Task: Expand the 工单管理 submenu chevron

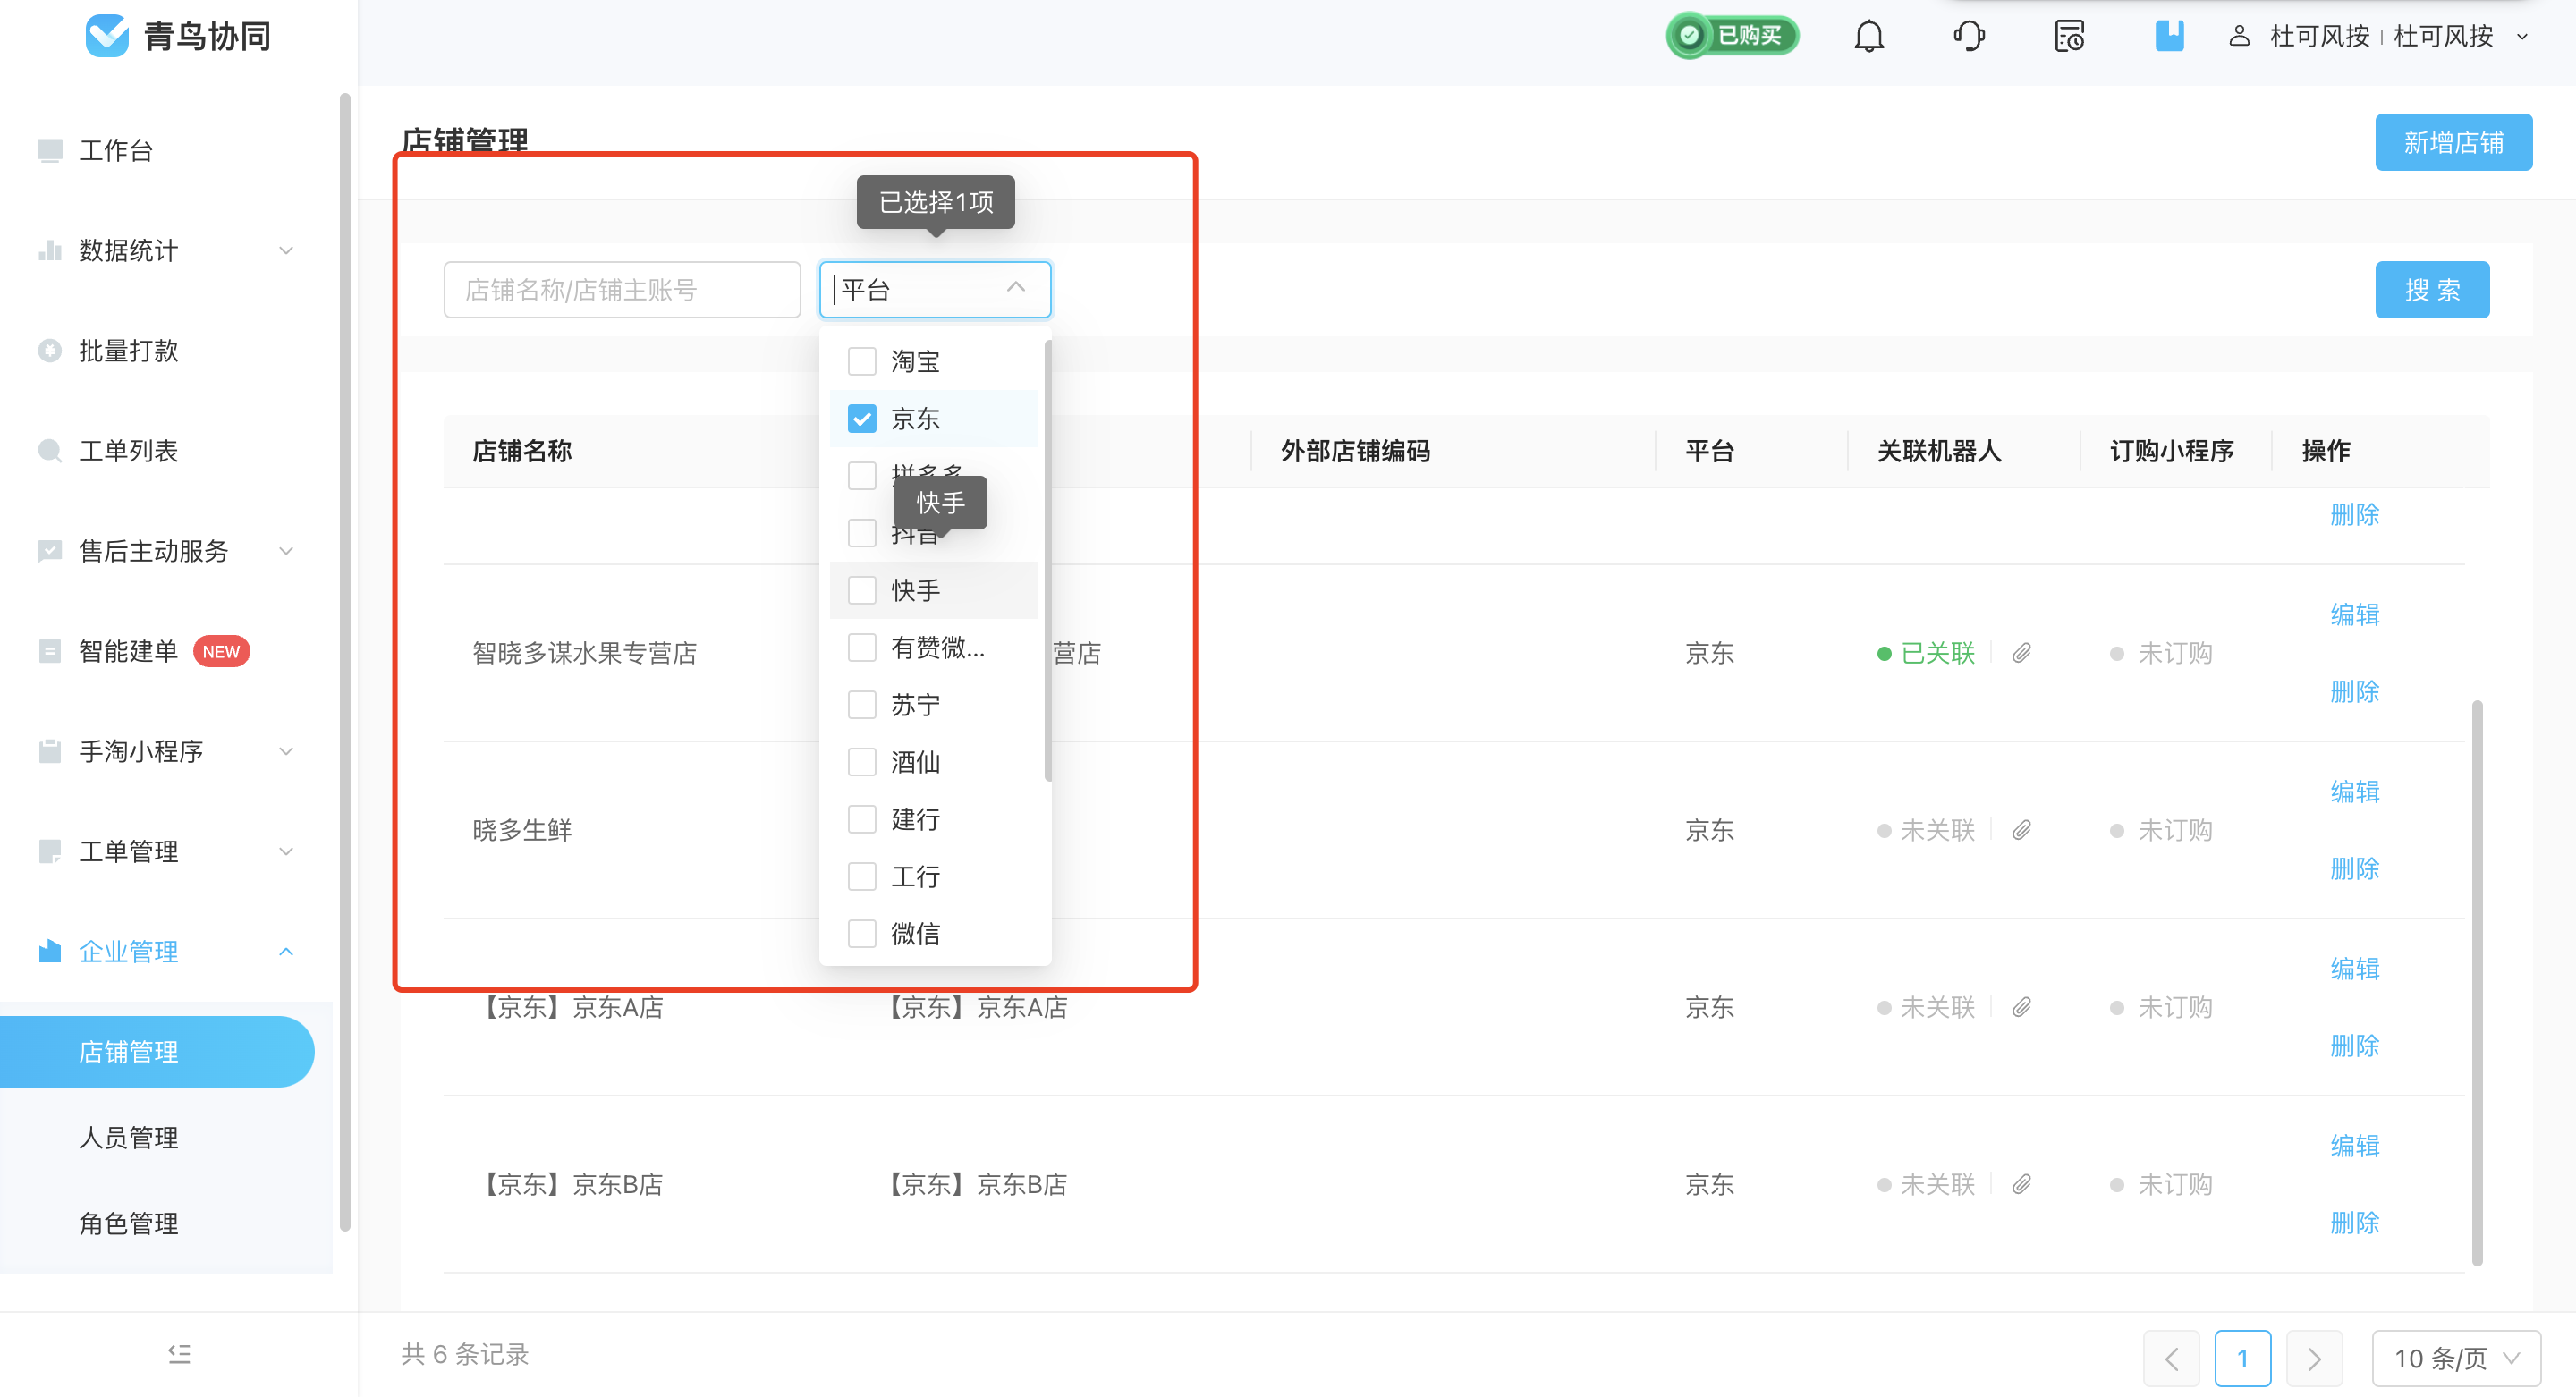Action: [x=286, y=851]
